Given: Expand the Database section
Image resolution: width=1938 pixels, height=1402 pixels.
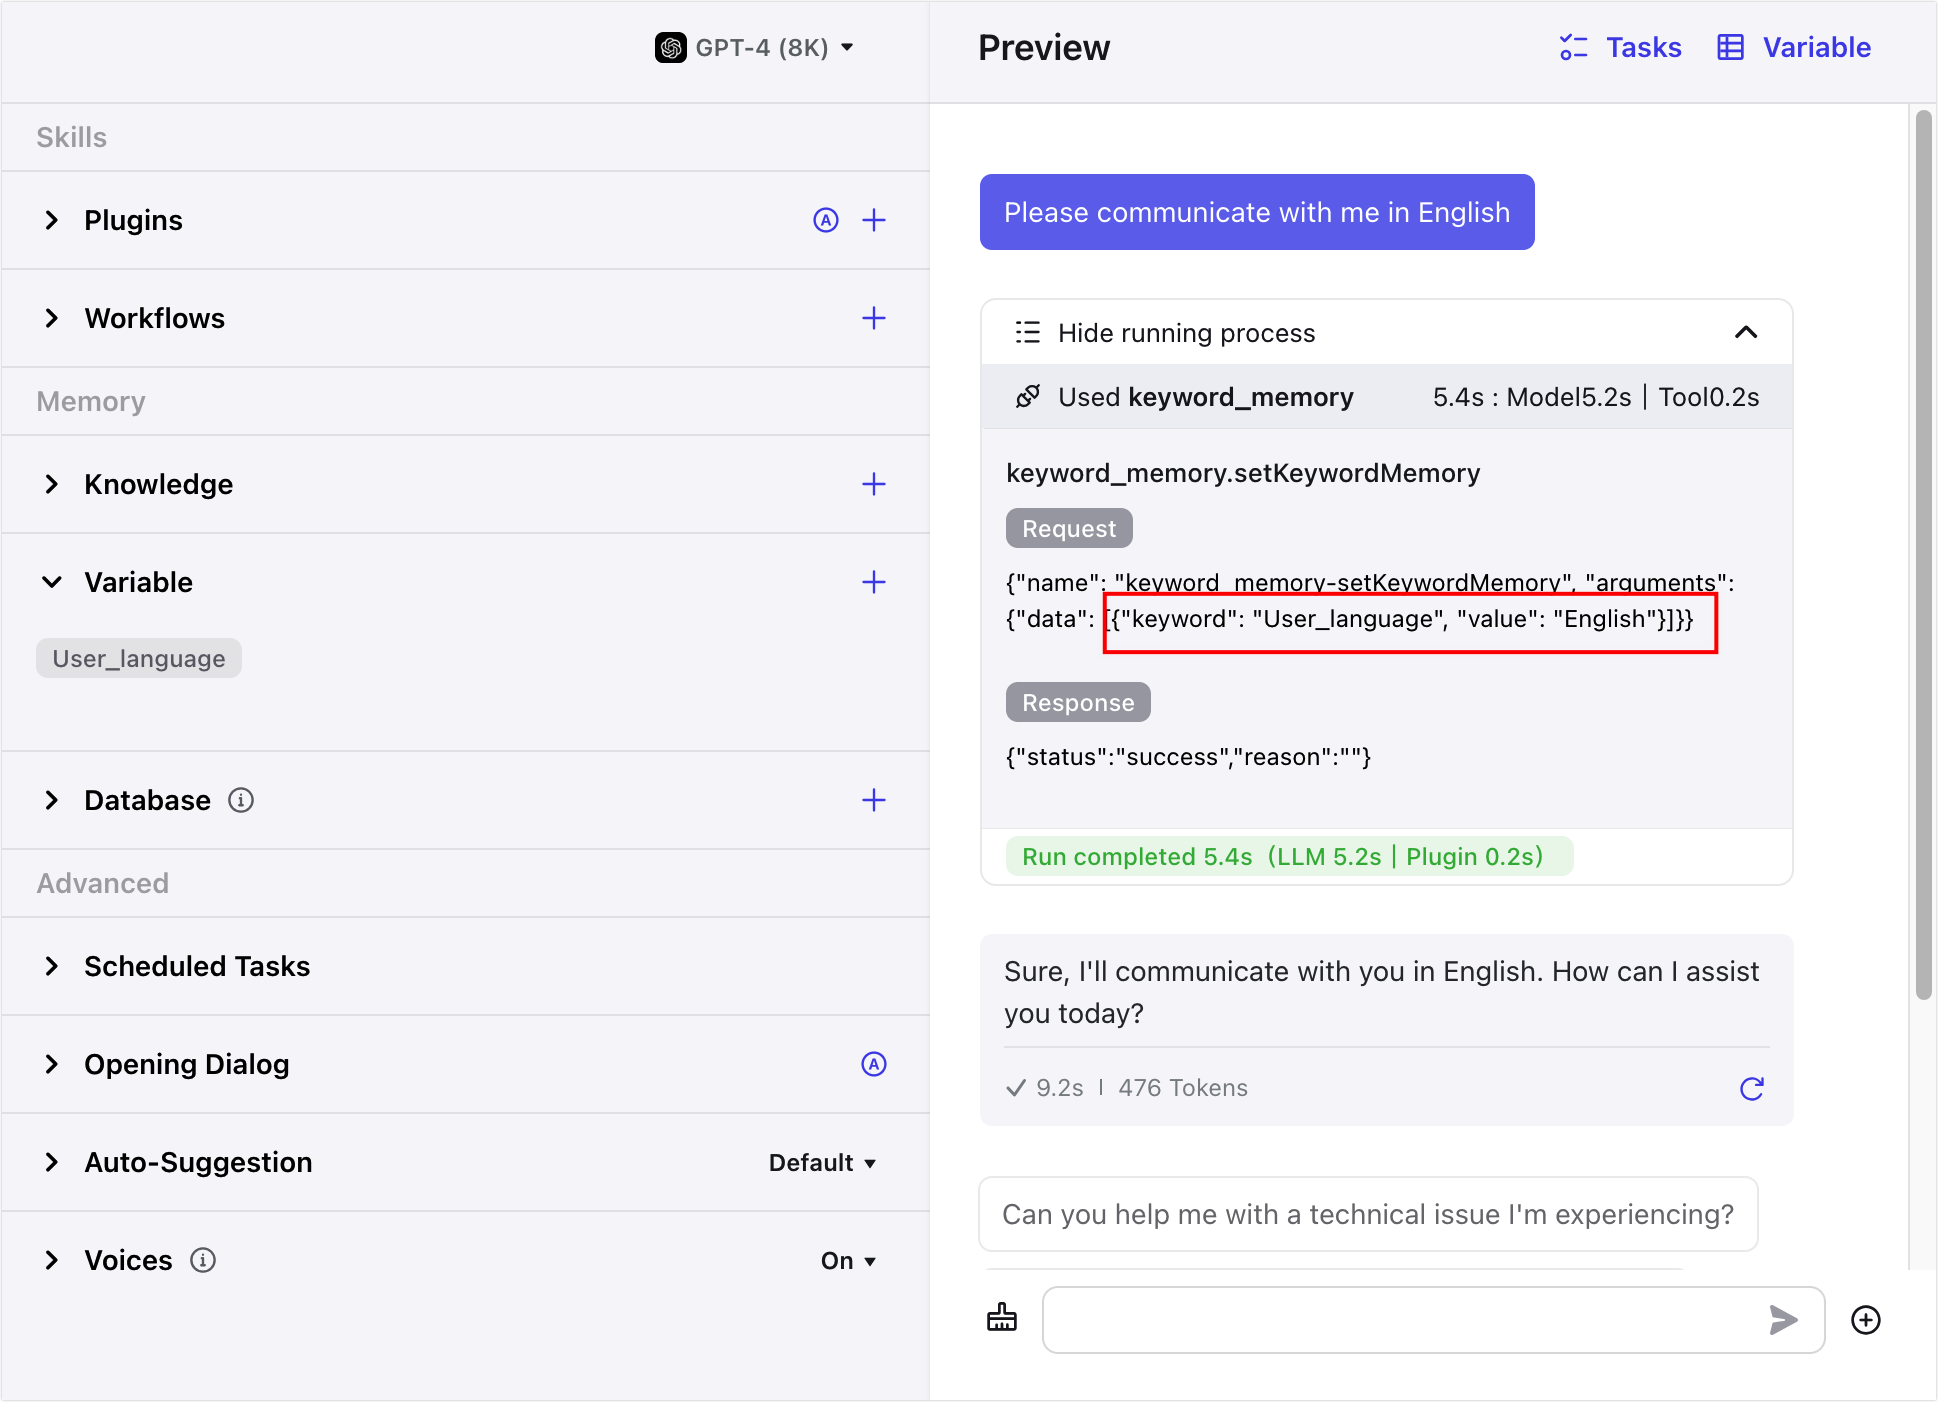Looking at the screenshot, I should (52, 800).
